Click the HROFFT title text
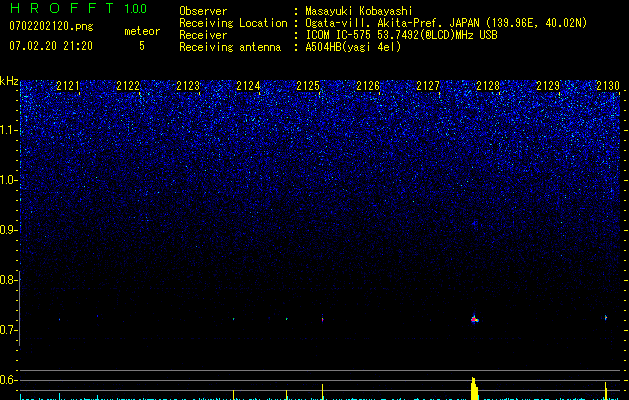629x400 pixels. (x=60, y=9)
